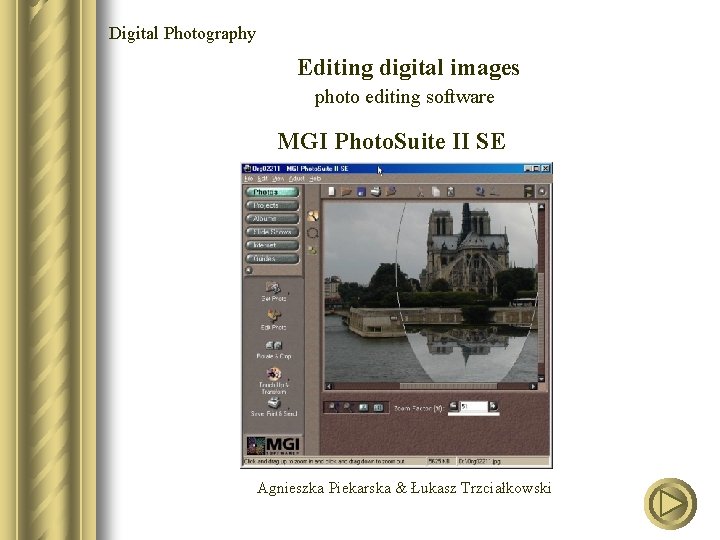Click the Zoom Factor value field

(x=473, y=406)
